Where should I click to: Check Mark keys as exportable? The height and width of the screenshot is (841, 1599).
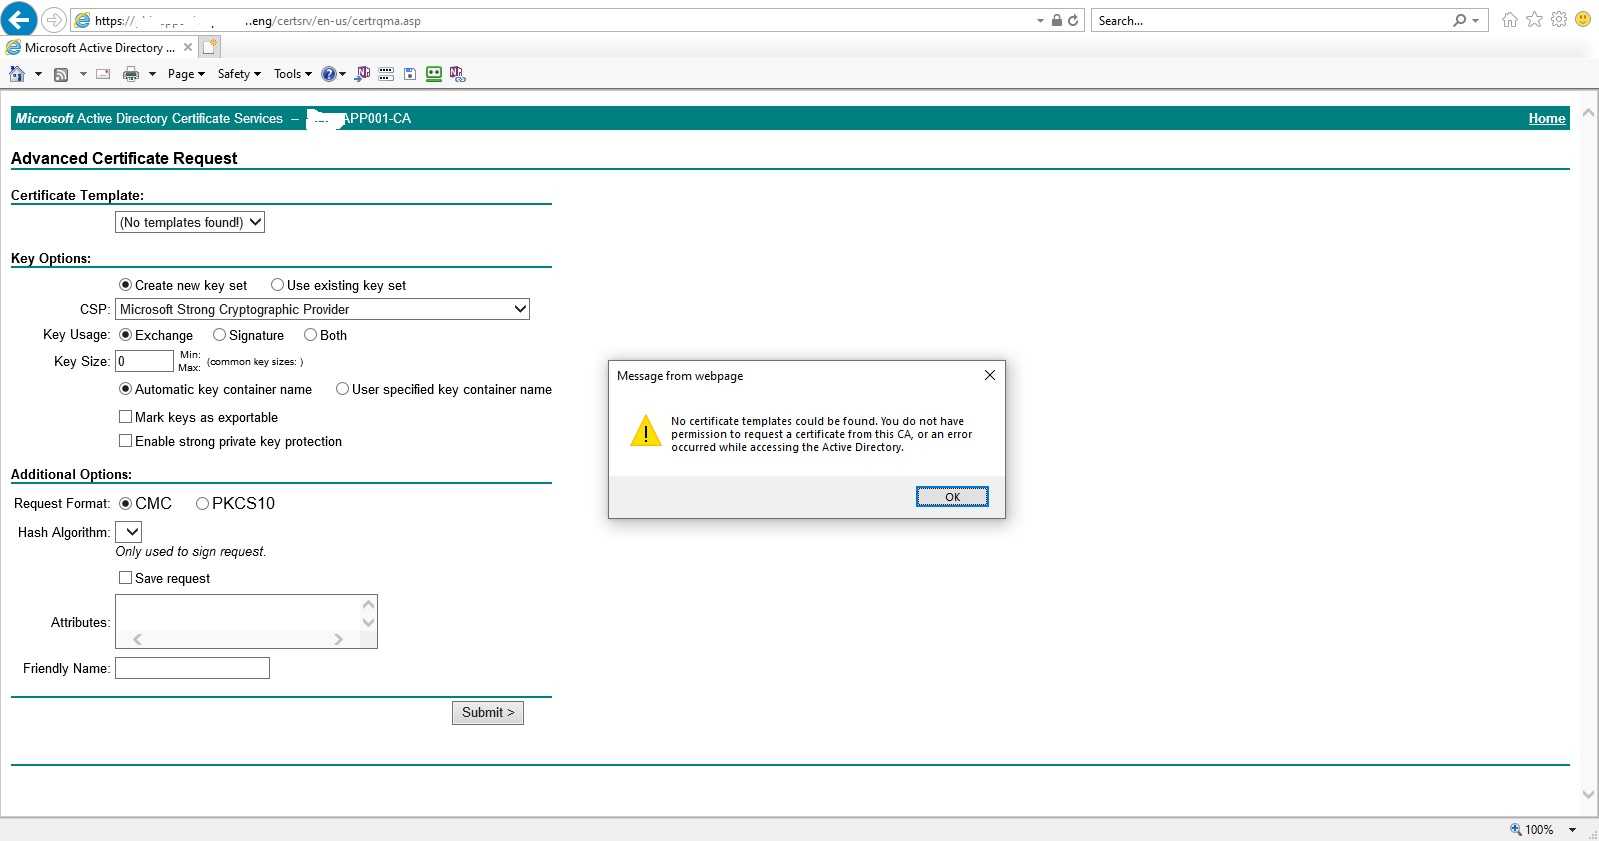(125, 417)
